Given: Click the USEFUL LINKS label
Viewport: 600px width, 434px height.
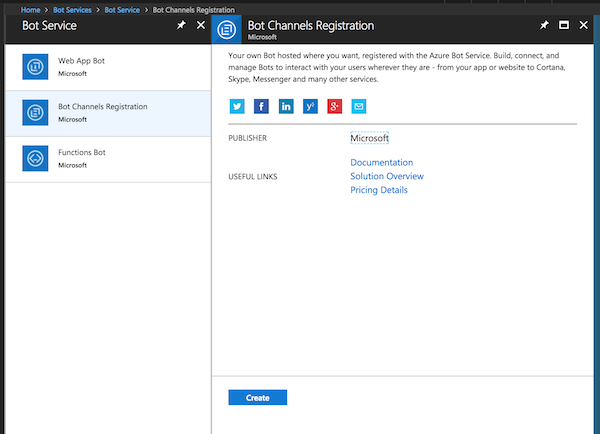Looking at the screenshot, I should pyautogui.click(x=253, y=176).
